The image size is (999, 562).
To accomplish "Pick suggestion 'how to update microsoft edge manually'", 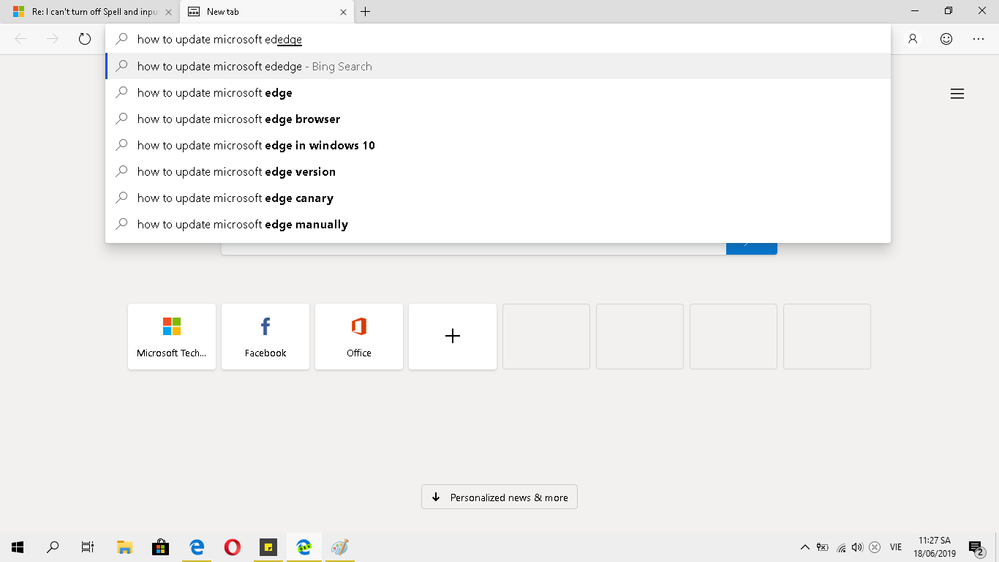I will coord(498,224).
